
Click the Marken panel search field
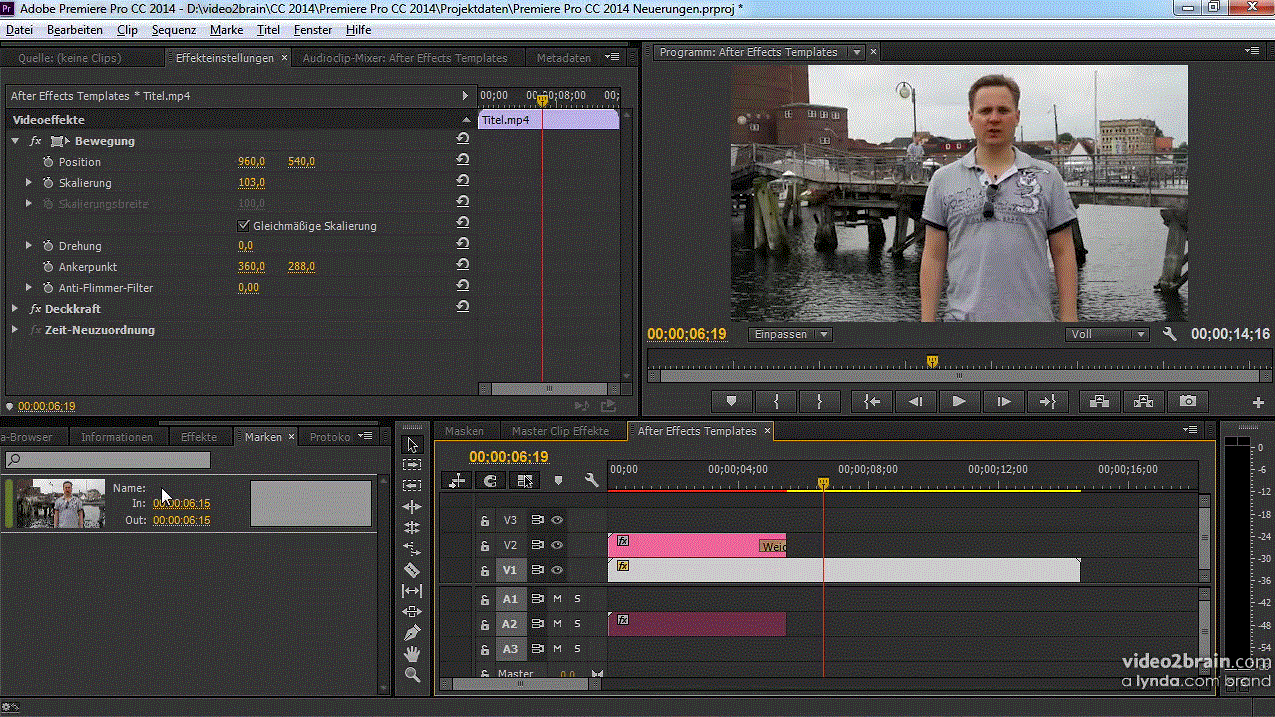pyautogui.click(x=108, y=460)
